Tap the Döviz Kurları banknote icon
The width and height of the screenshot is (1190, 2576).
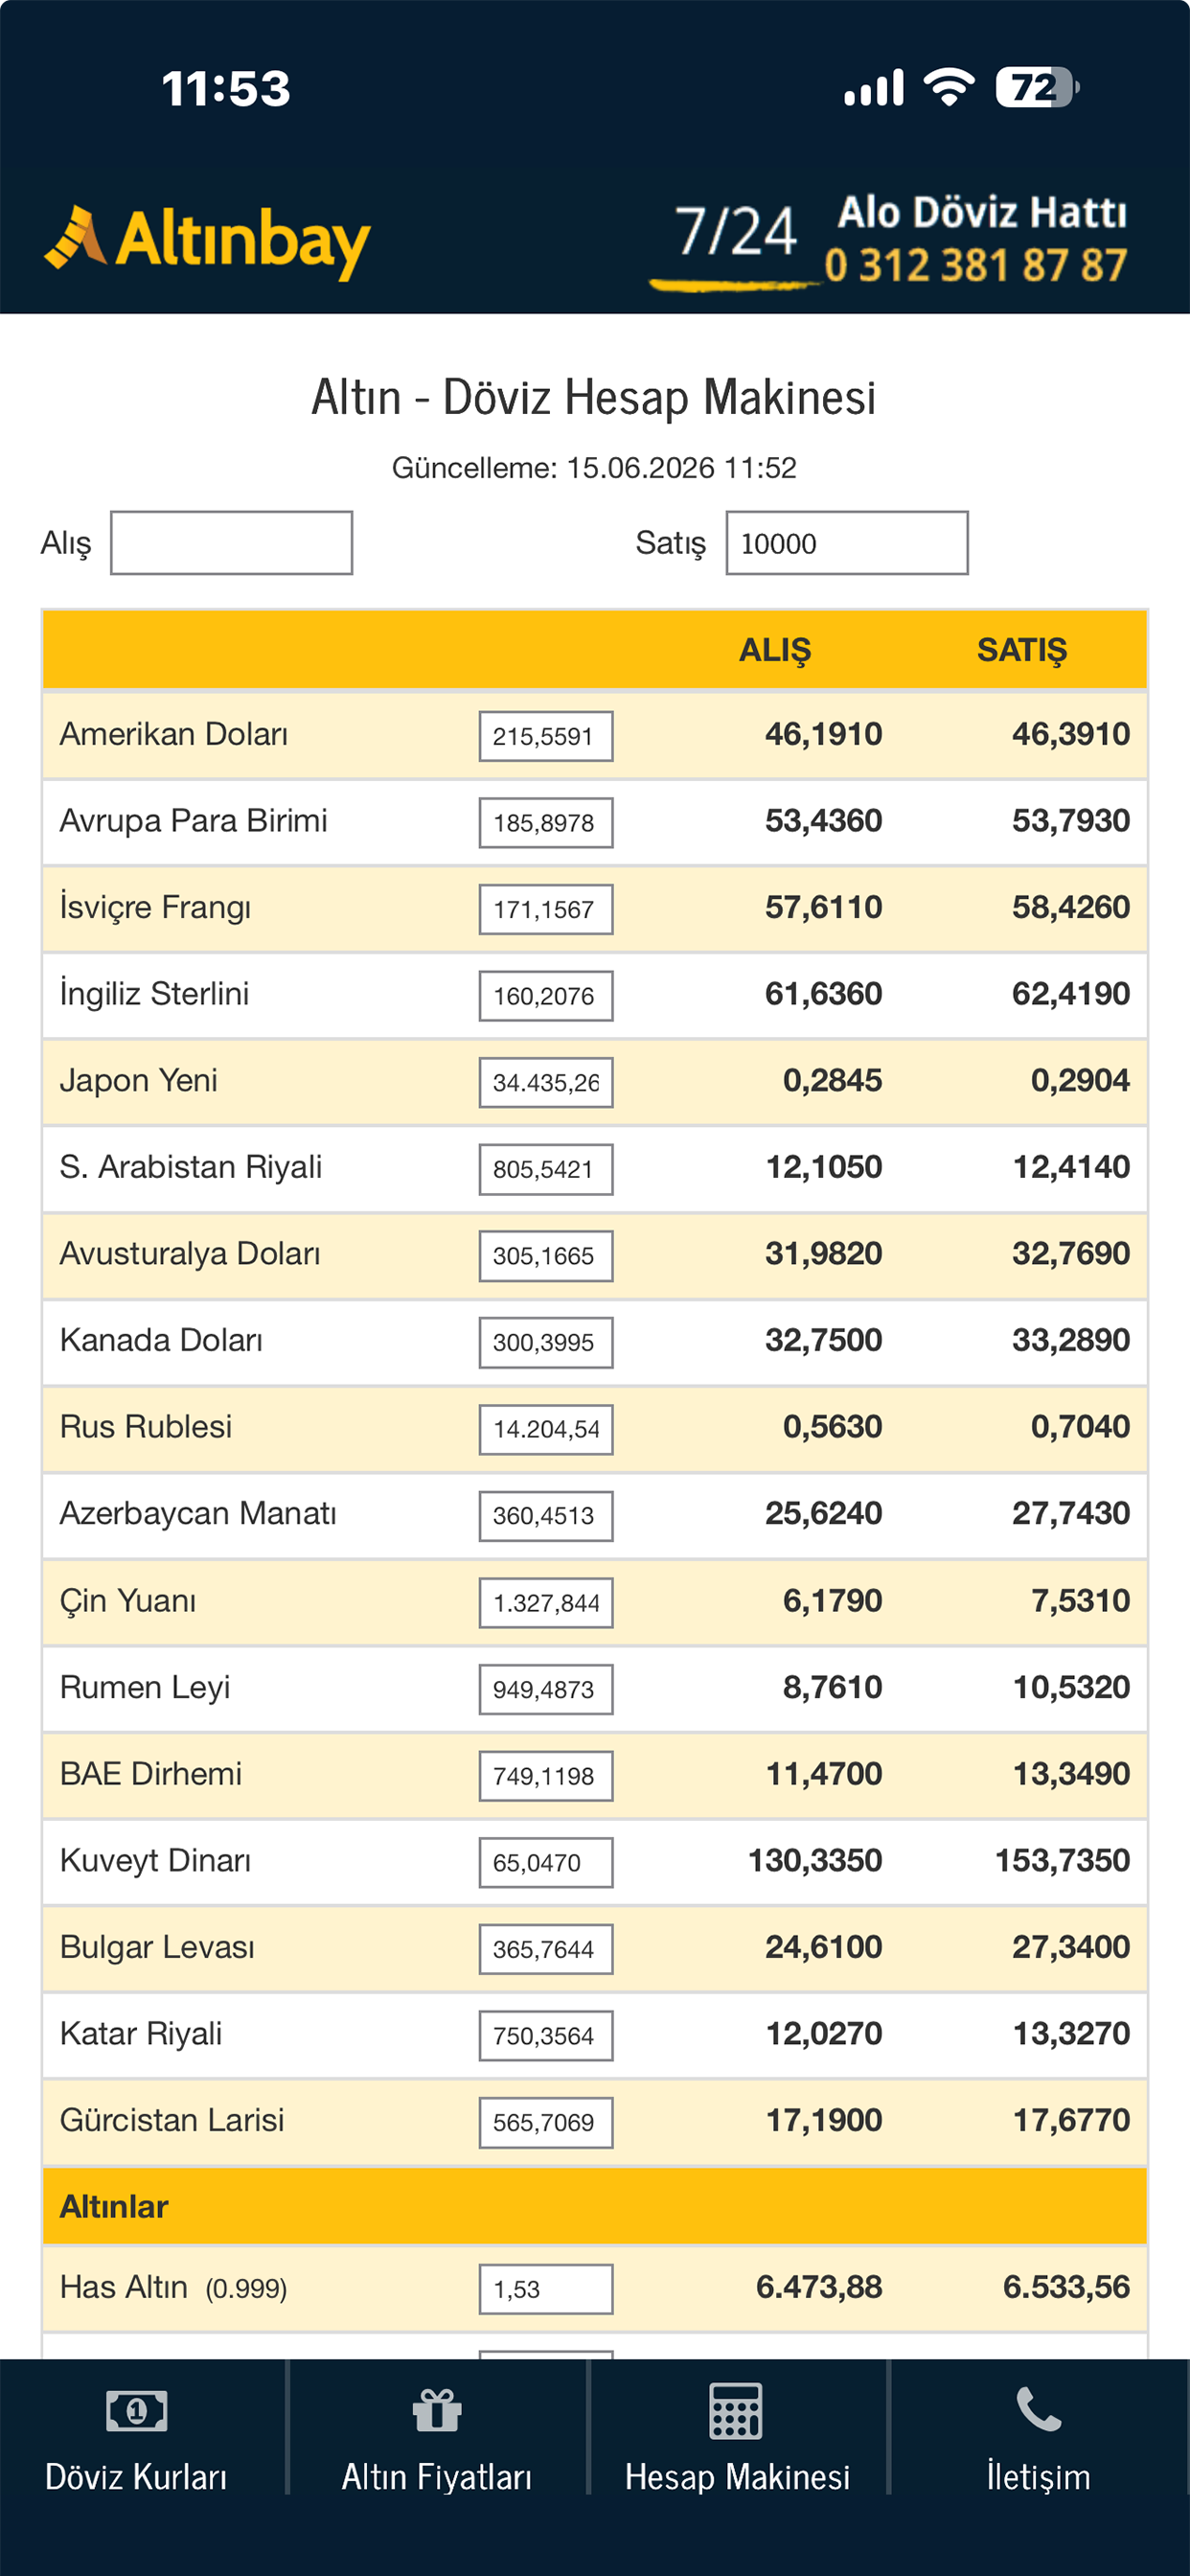coord(136,2411)
